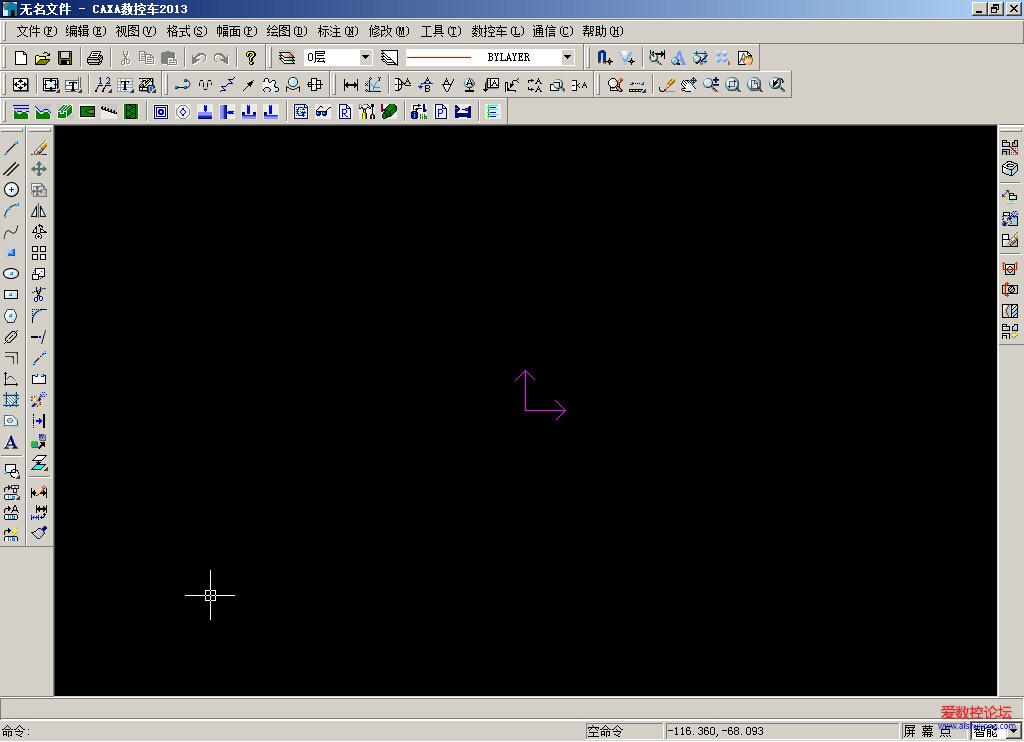Open the 智能 snap mode dropdown
The image size is (1024, 742).
click(1012, 732)
